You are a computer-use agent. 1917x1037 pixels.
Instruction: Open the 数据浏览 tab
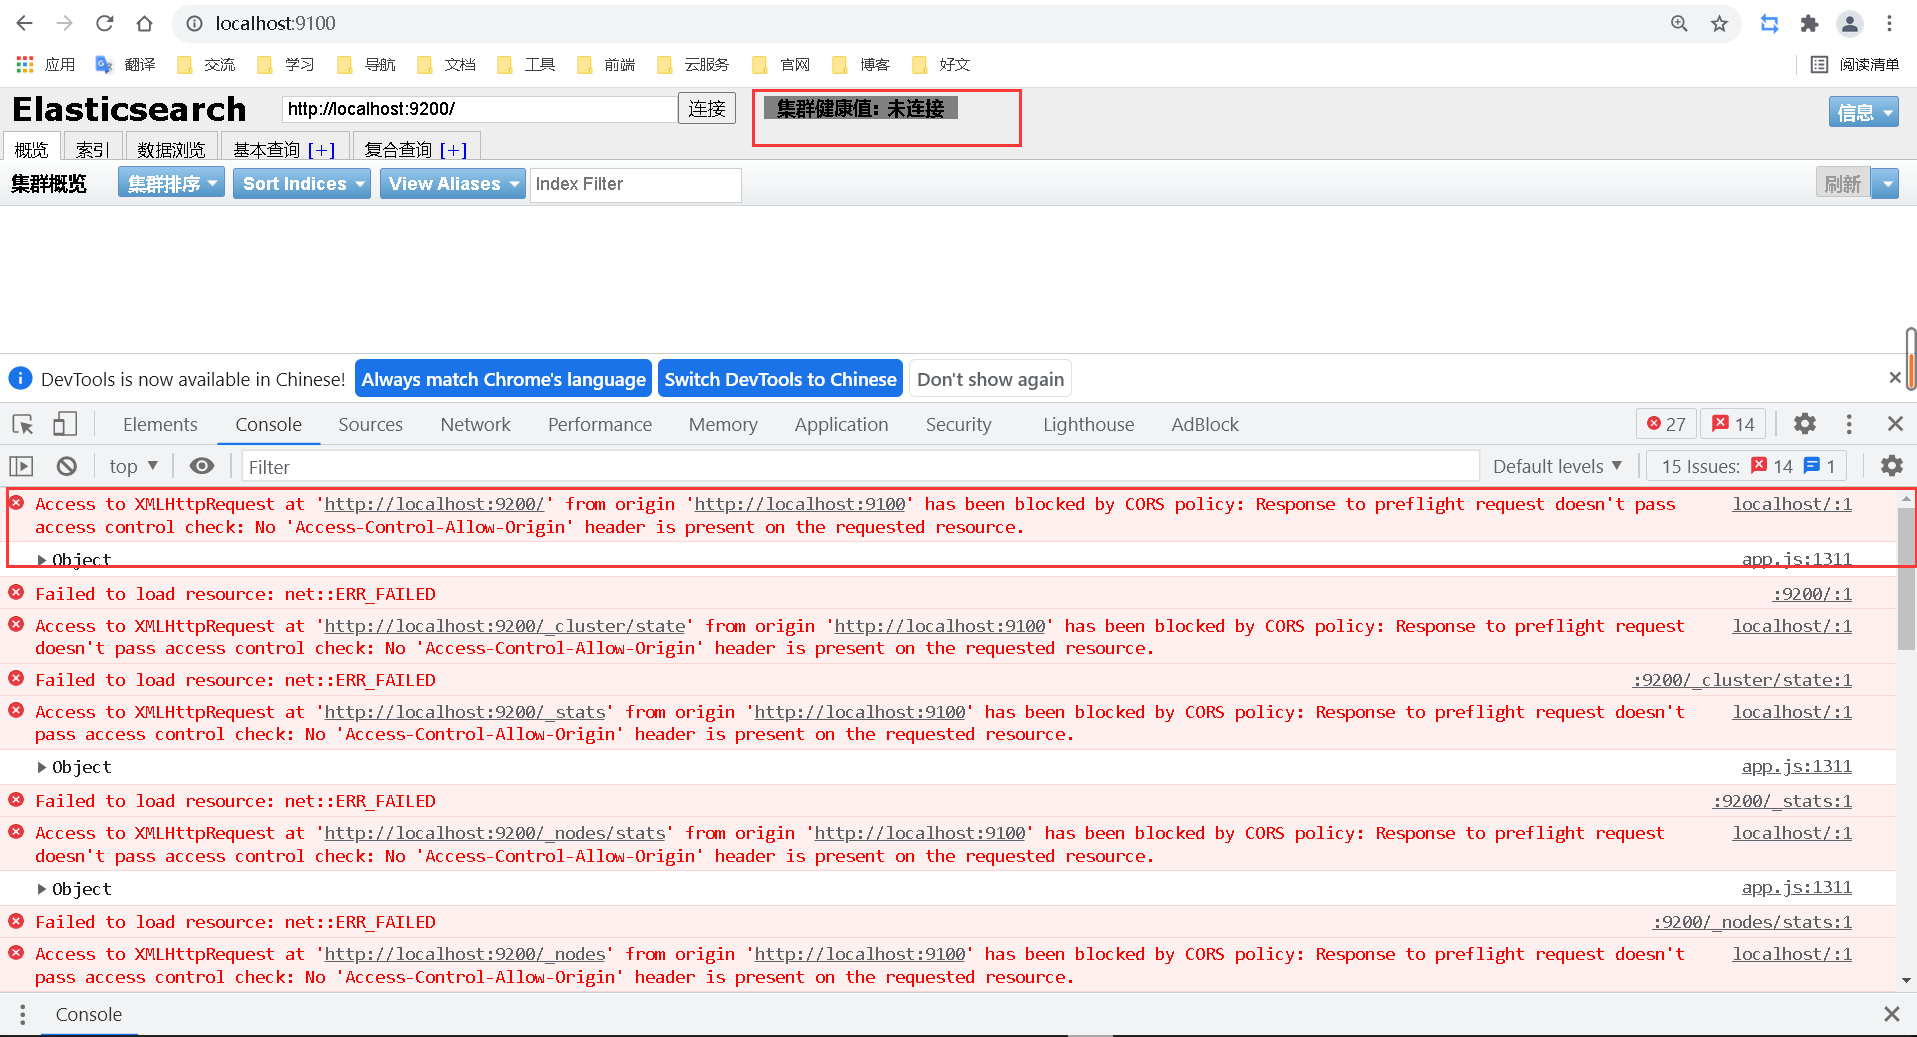(171, 149)
